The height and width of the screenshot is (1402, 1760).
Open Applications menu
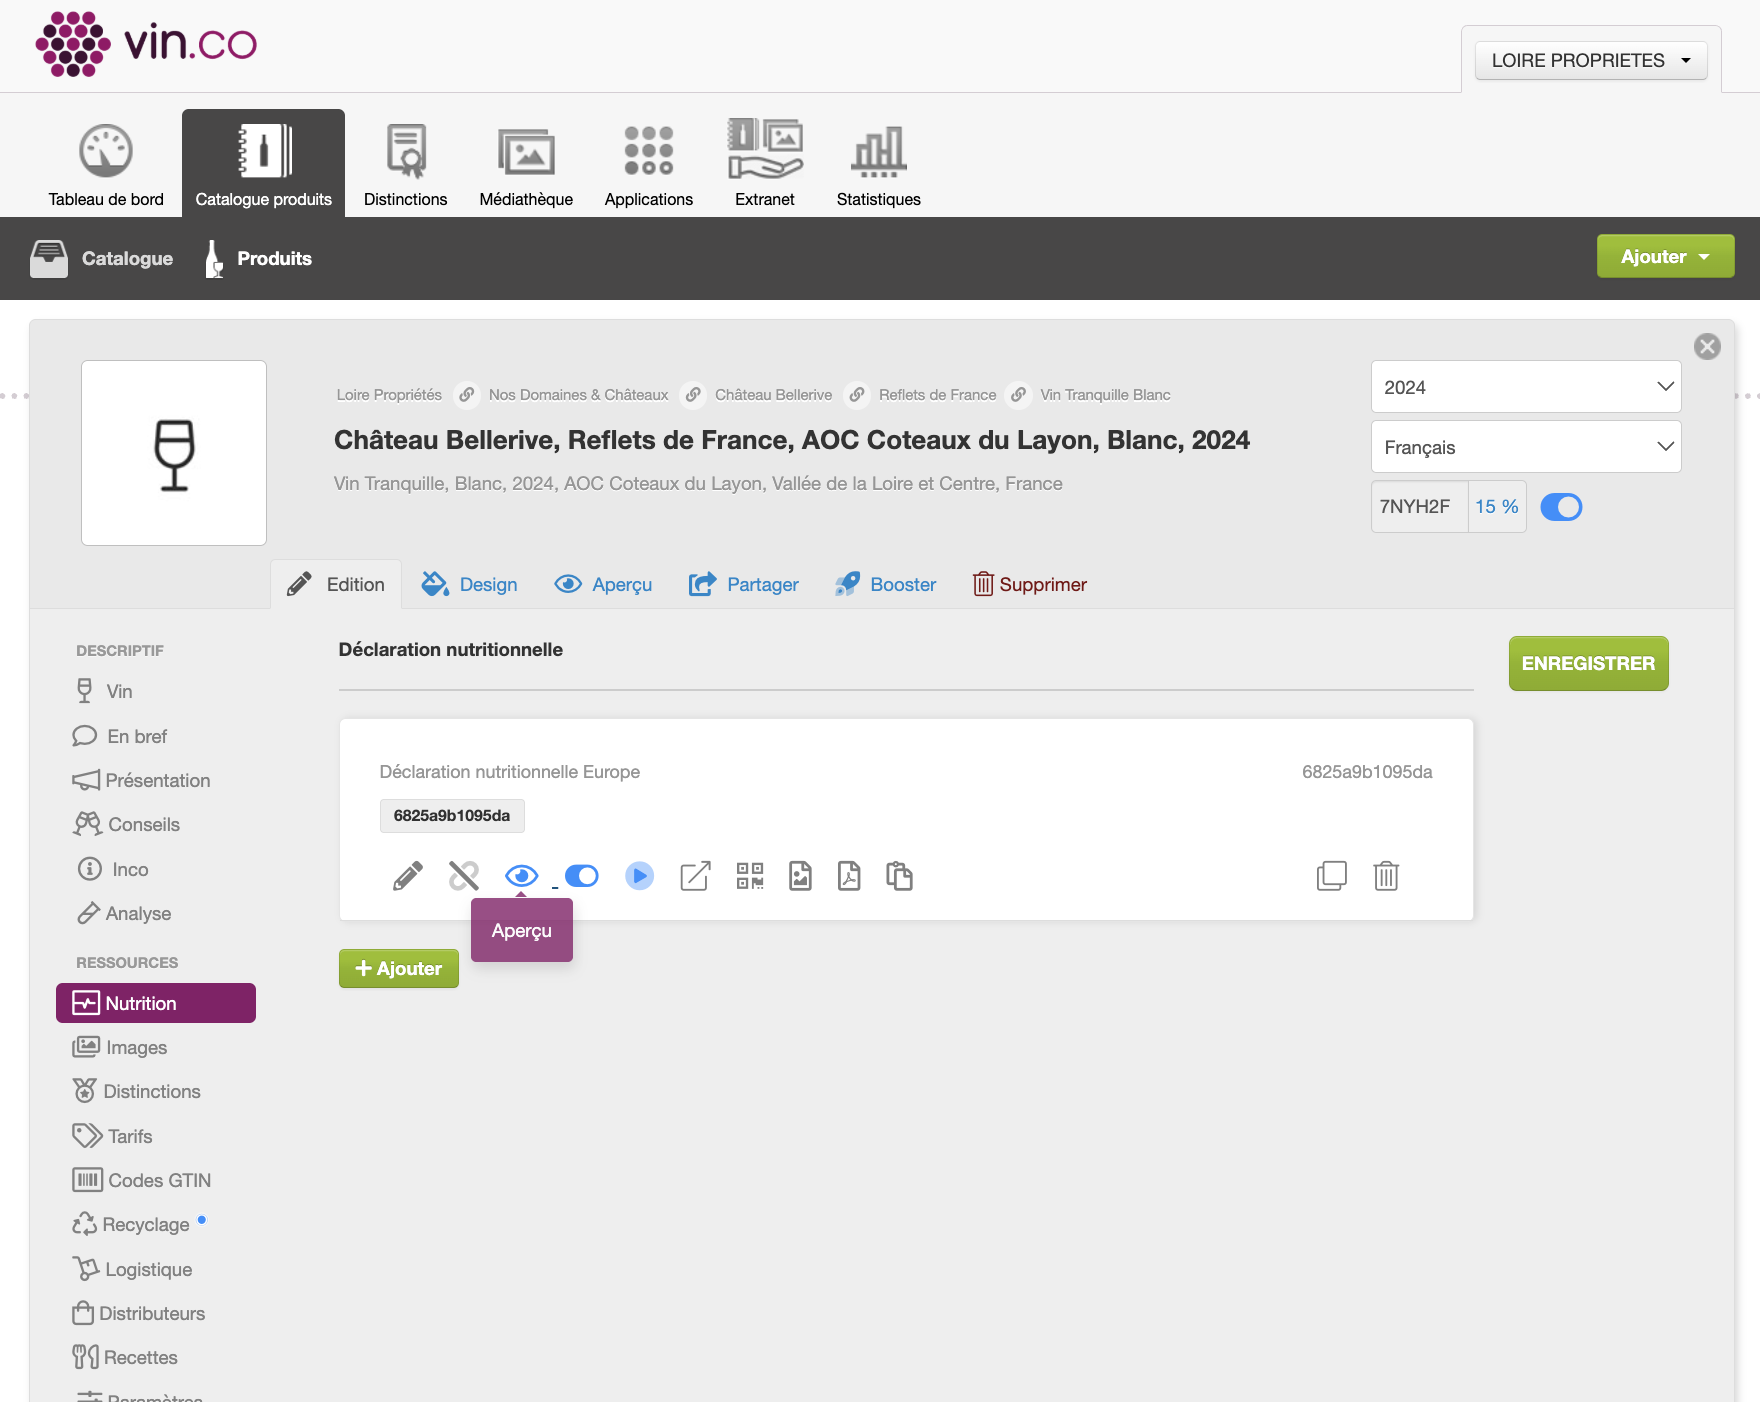click(x=648, y=165)
